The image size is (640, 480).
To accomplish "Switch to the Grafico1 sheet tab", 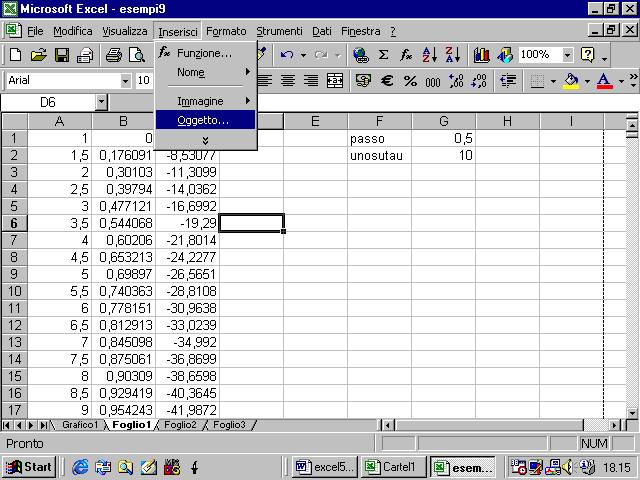I will click(80, 425).
